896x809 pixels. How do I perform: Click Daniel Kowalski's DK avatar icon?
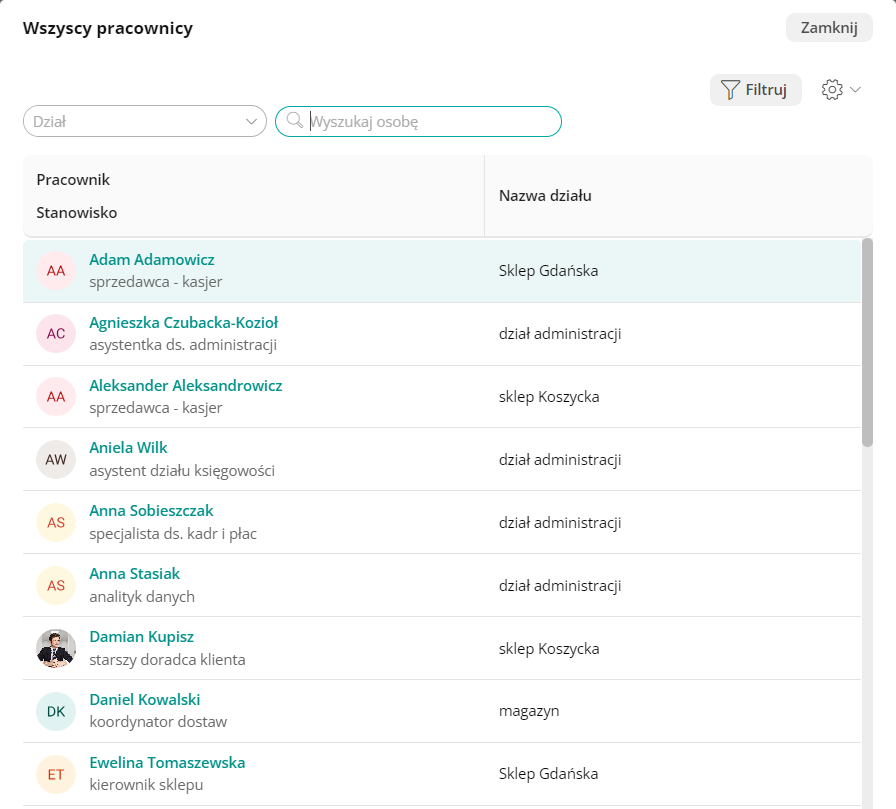[56, 711]
